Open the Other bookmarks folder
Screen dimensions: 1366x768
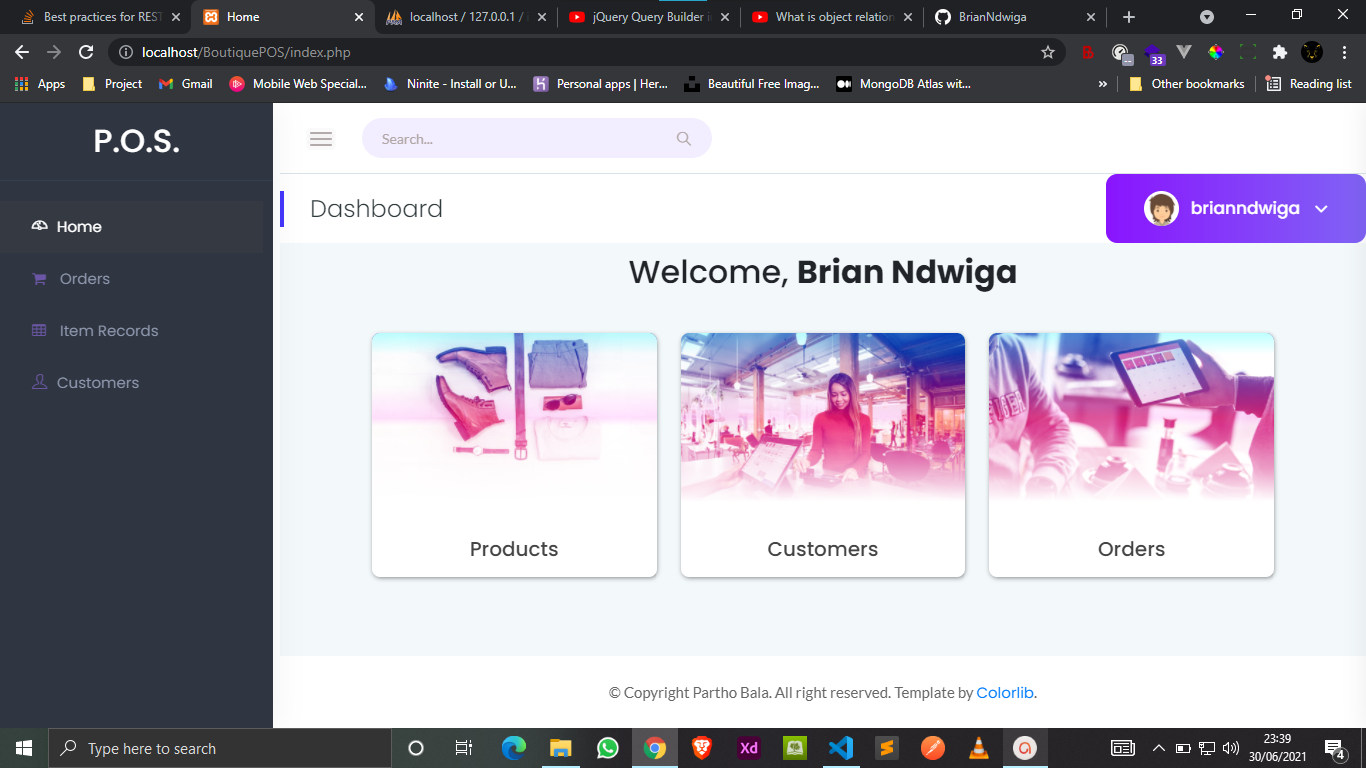(x=1187, y=84)
